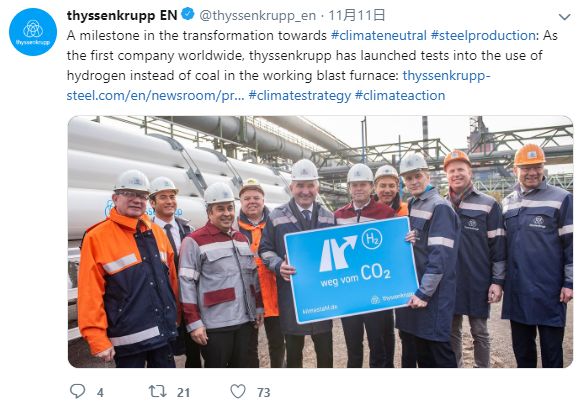583x403 pixels.
Task: Click the reply speech bubble icon
Action: point(78,391)
